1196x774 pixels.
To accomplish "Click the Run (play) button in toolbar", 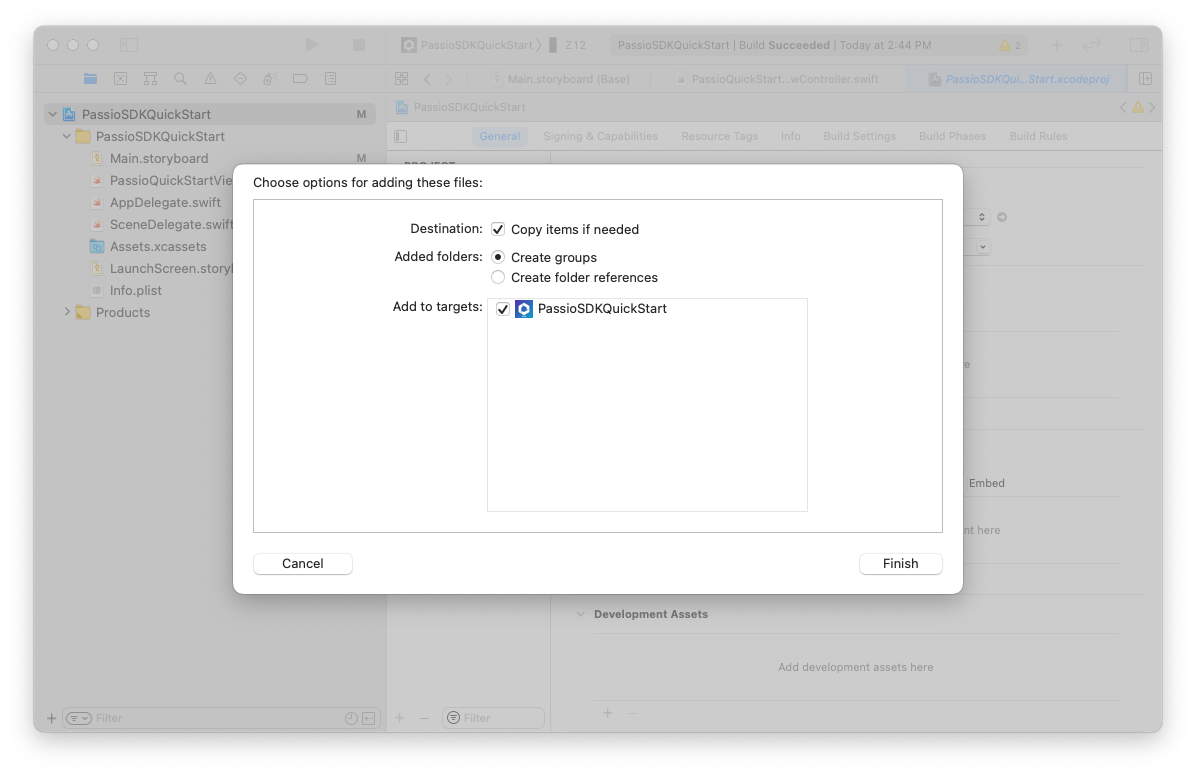I will tap(312, 45).
